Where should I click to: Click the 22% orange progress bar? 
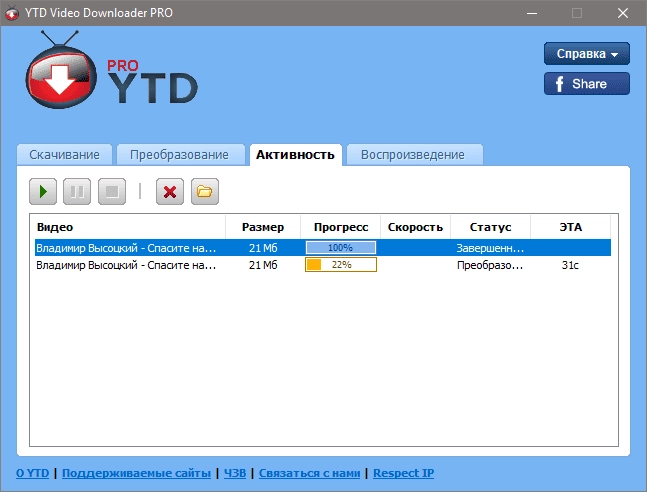click(341, 265)
